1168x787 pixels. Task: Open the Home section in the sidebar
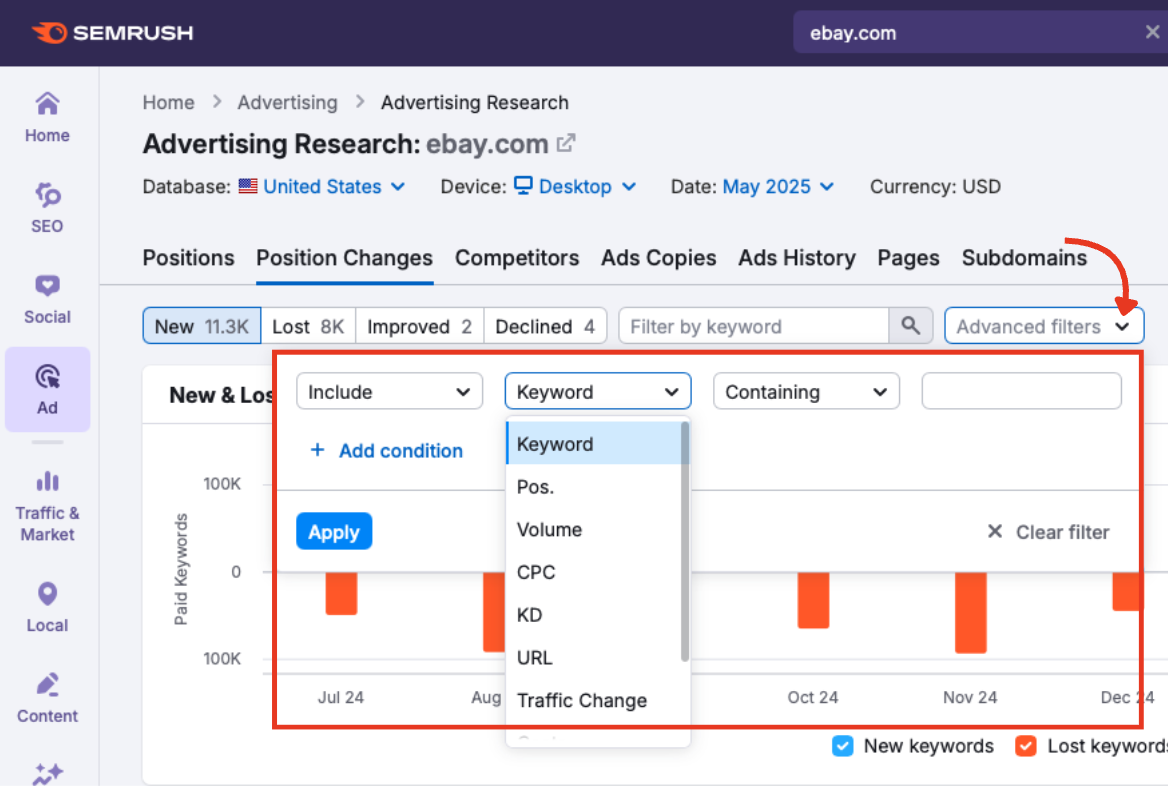point(47,115)
